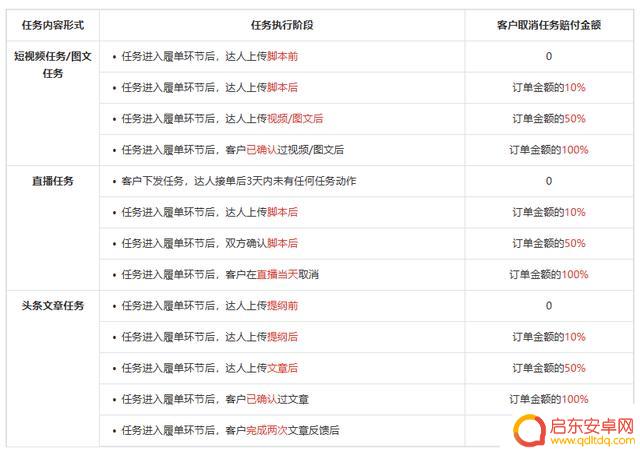The width and height of the screenshot is (640, 452).
Task: Click 订单金额的100% for 客户在直播当天取消
Action: tap(549, 274)
